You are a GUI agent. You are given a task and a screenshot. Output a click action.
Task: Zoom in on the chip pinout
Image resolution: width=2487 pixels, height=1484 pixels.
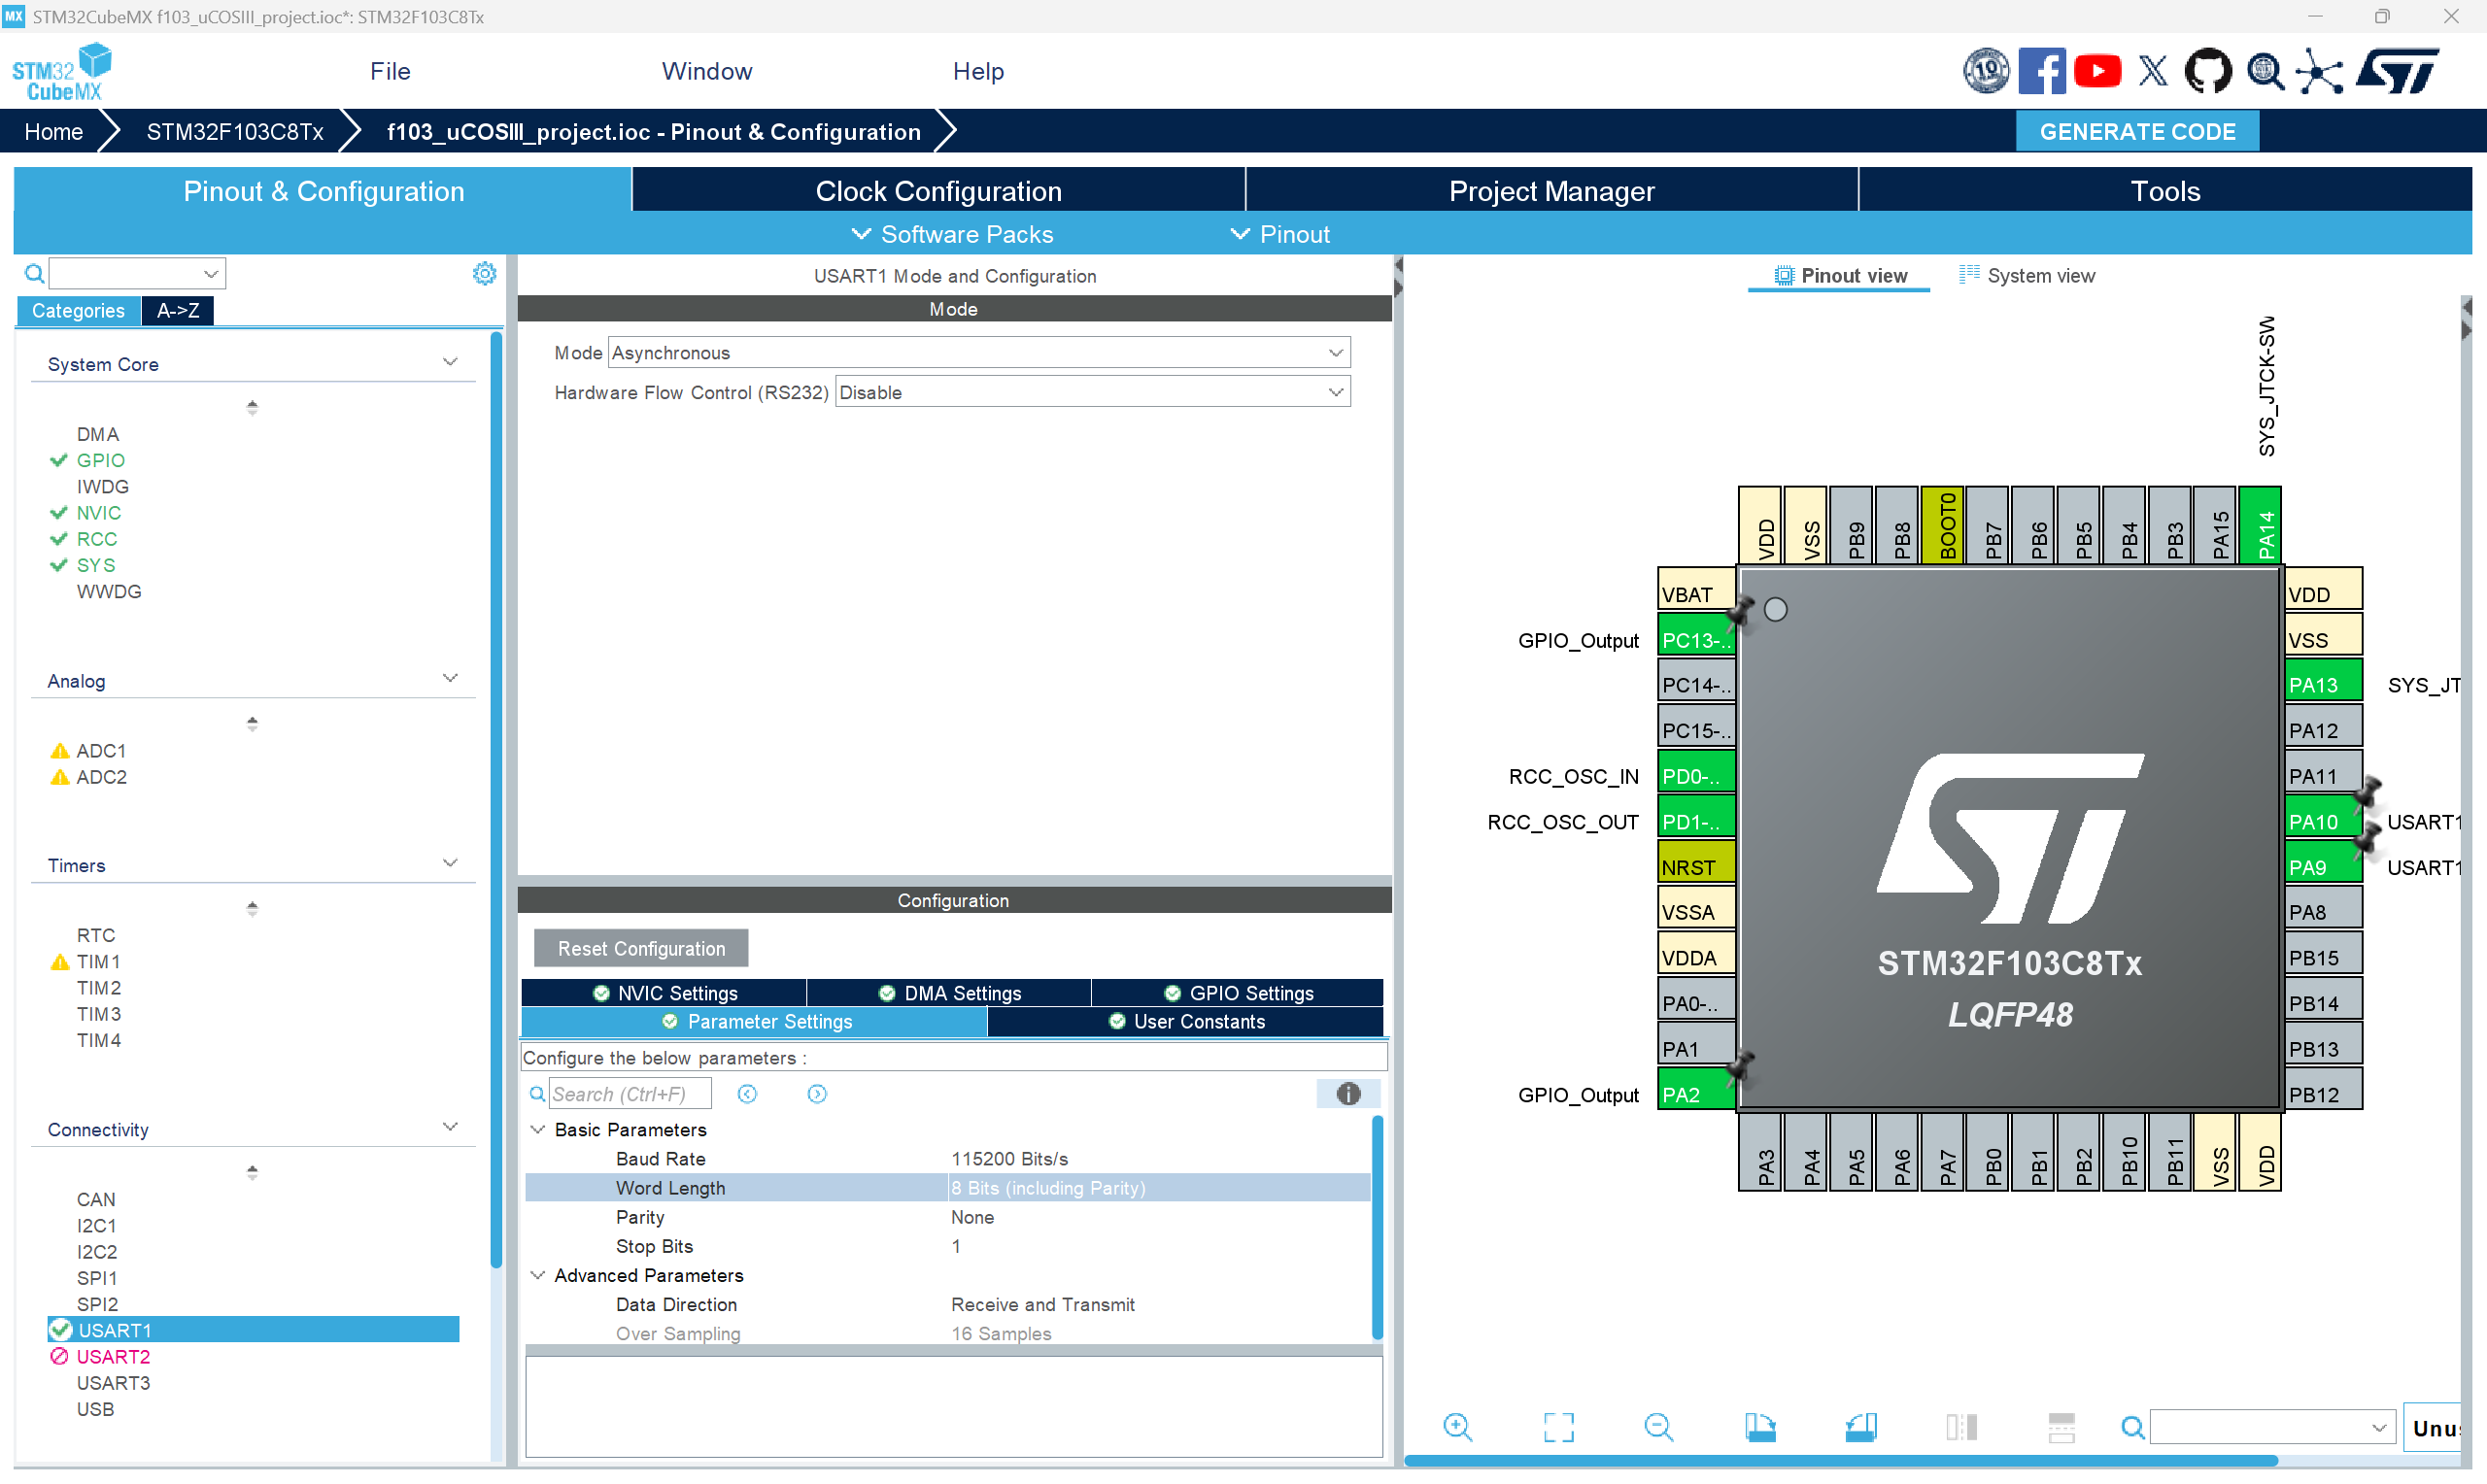click(1457, 1427)
